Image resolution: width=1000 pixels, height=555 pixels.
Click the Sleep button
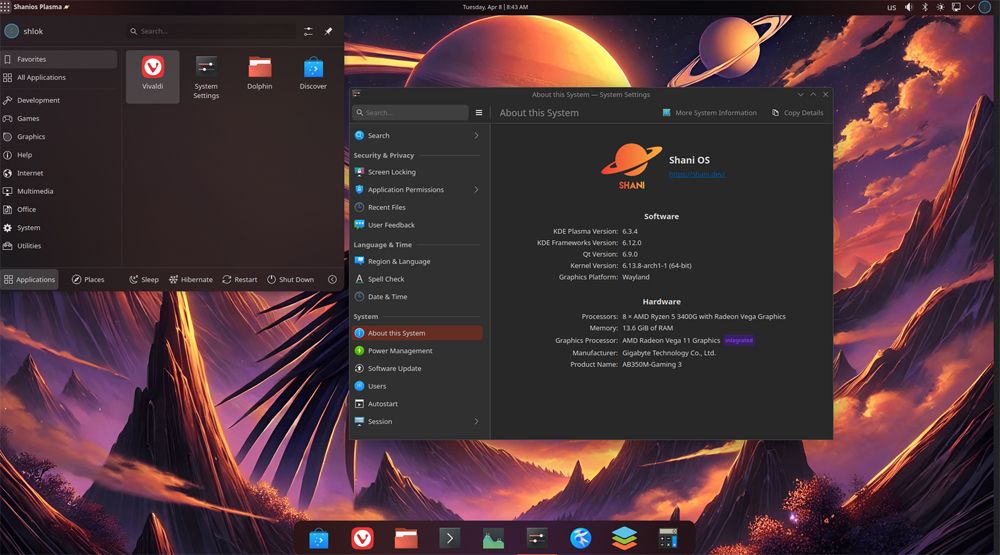(144, 279)
